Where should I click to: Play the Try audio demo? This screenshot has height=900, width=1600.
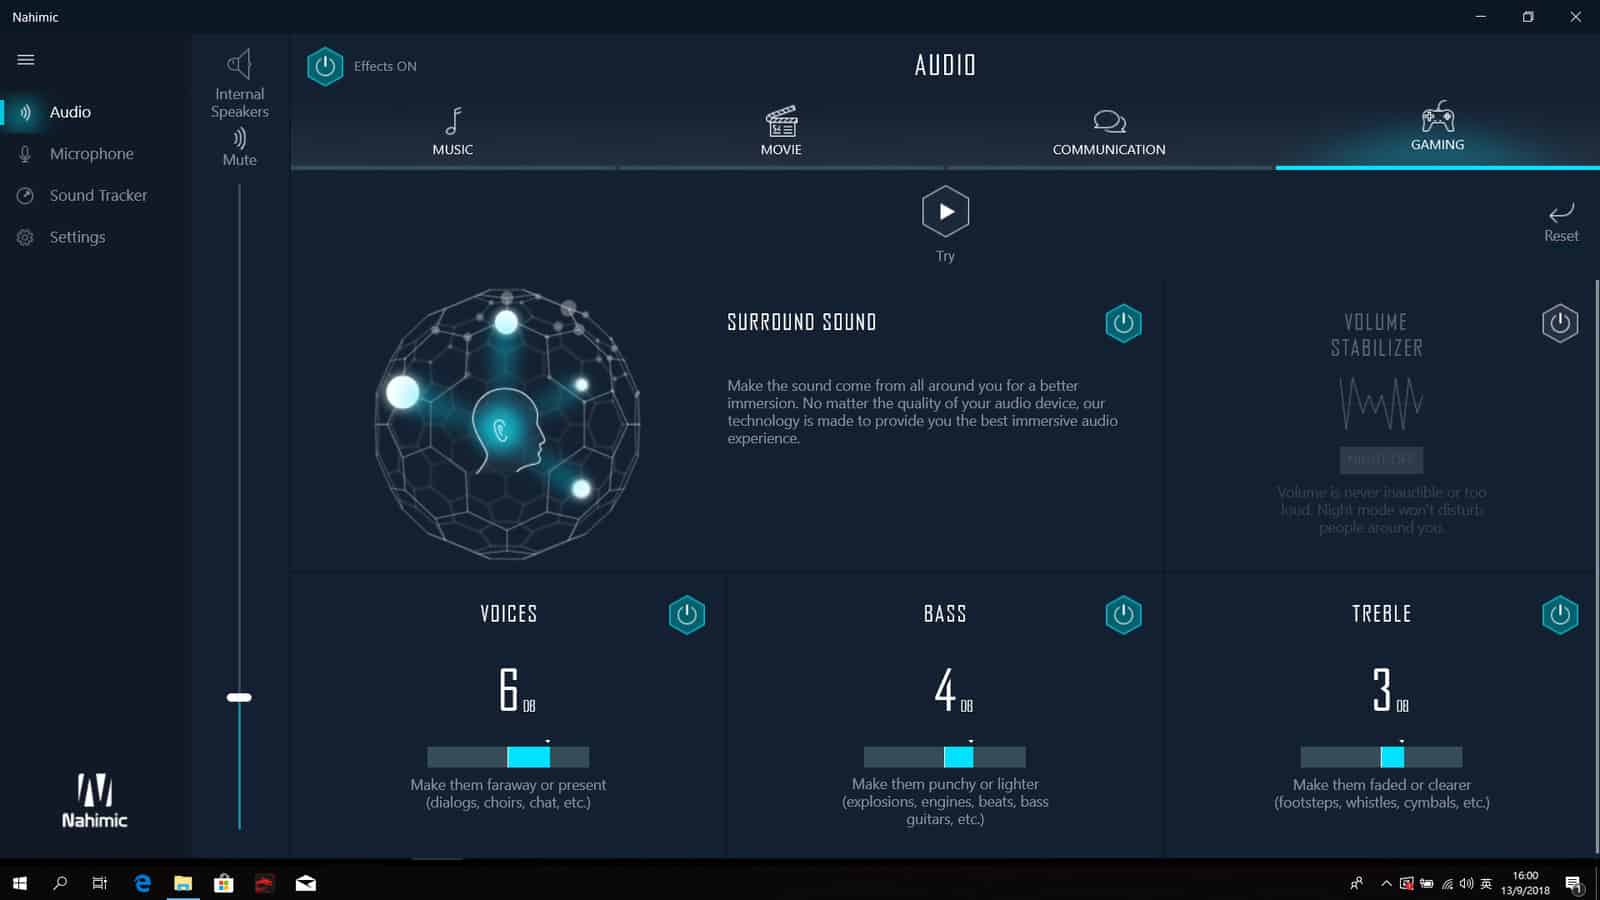pyautogui.click(x=945, y=212)
